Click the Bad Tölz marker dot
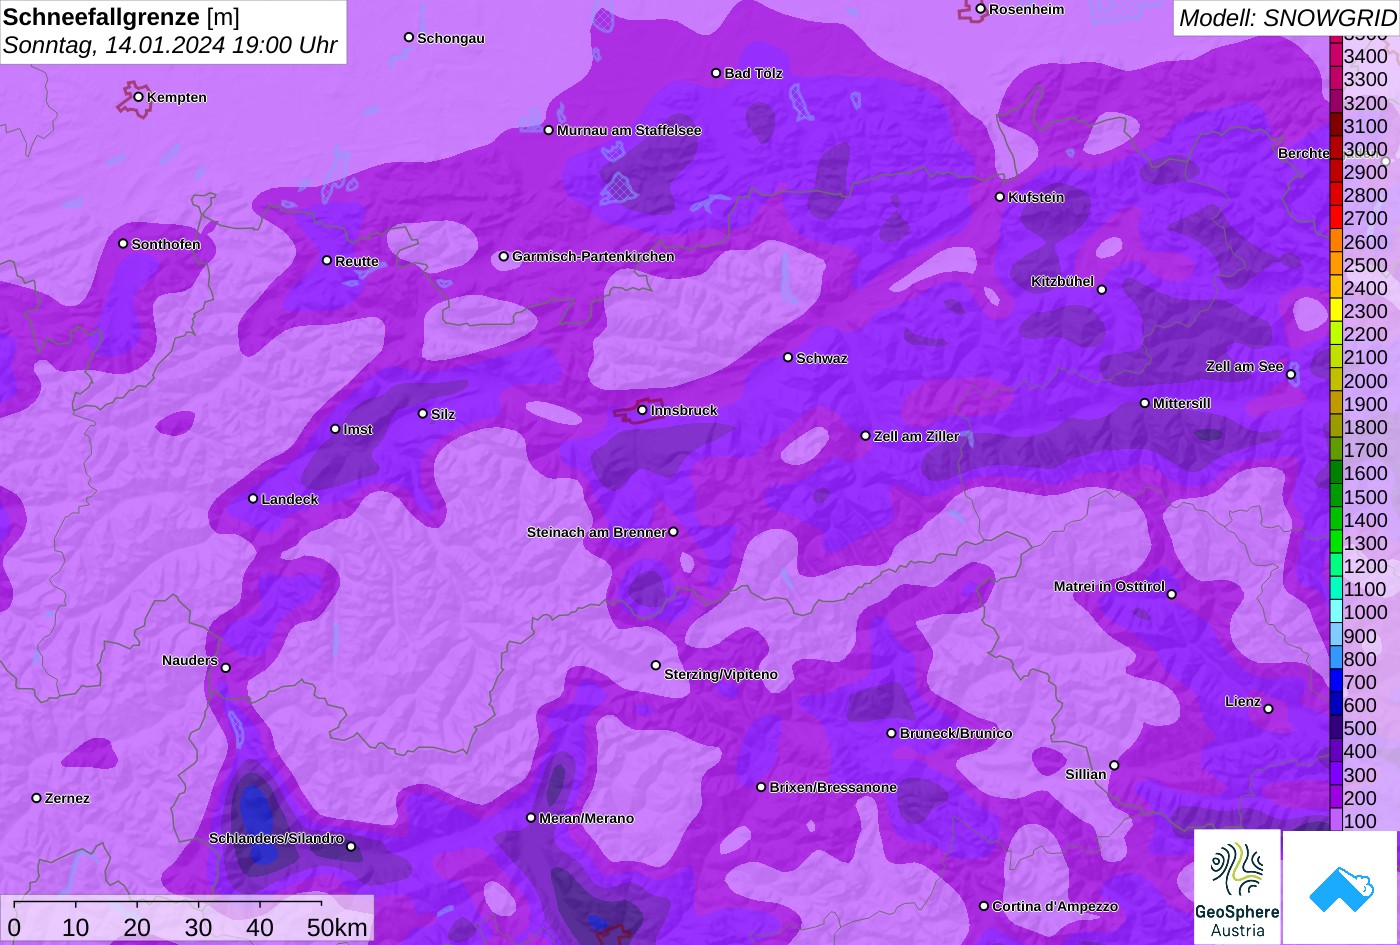This screenshot has width=1400, height=945. point(716,73)
